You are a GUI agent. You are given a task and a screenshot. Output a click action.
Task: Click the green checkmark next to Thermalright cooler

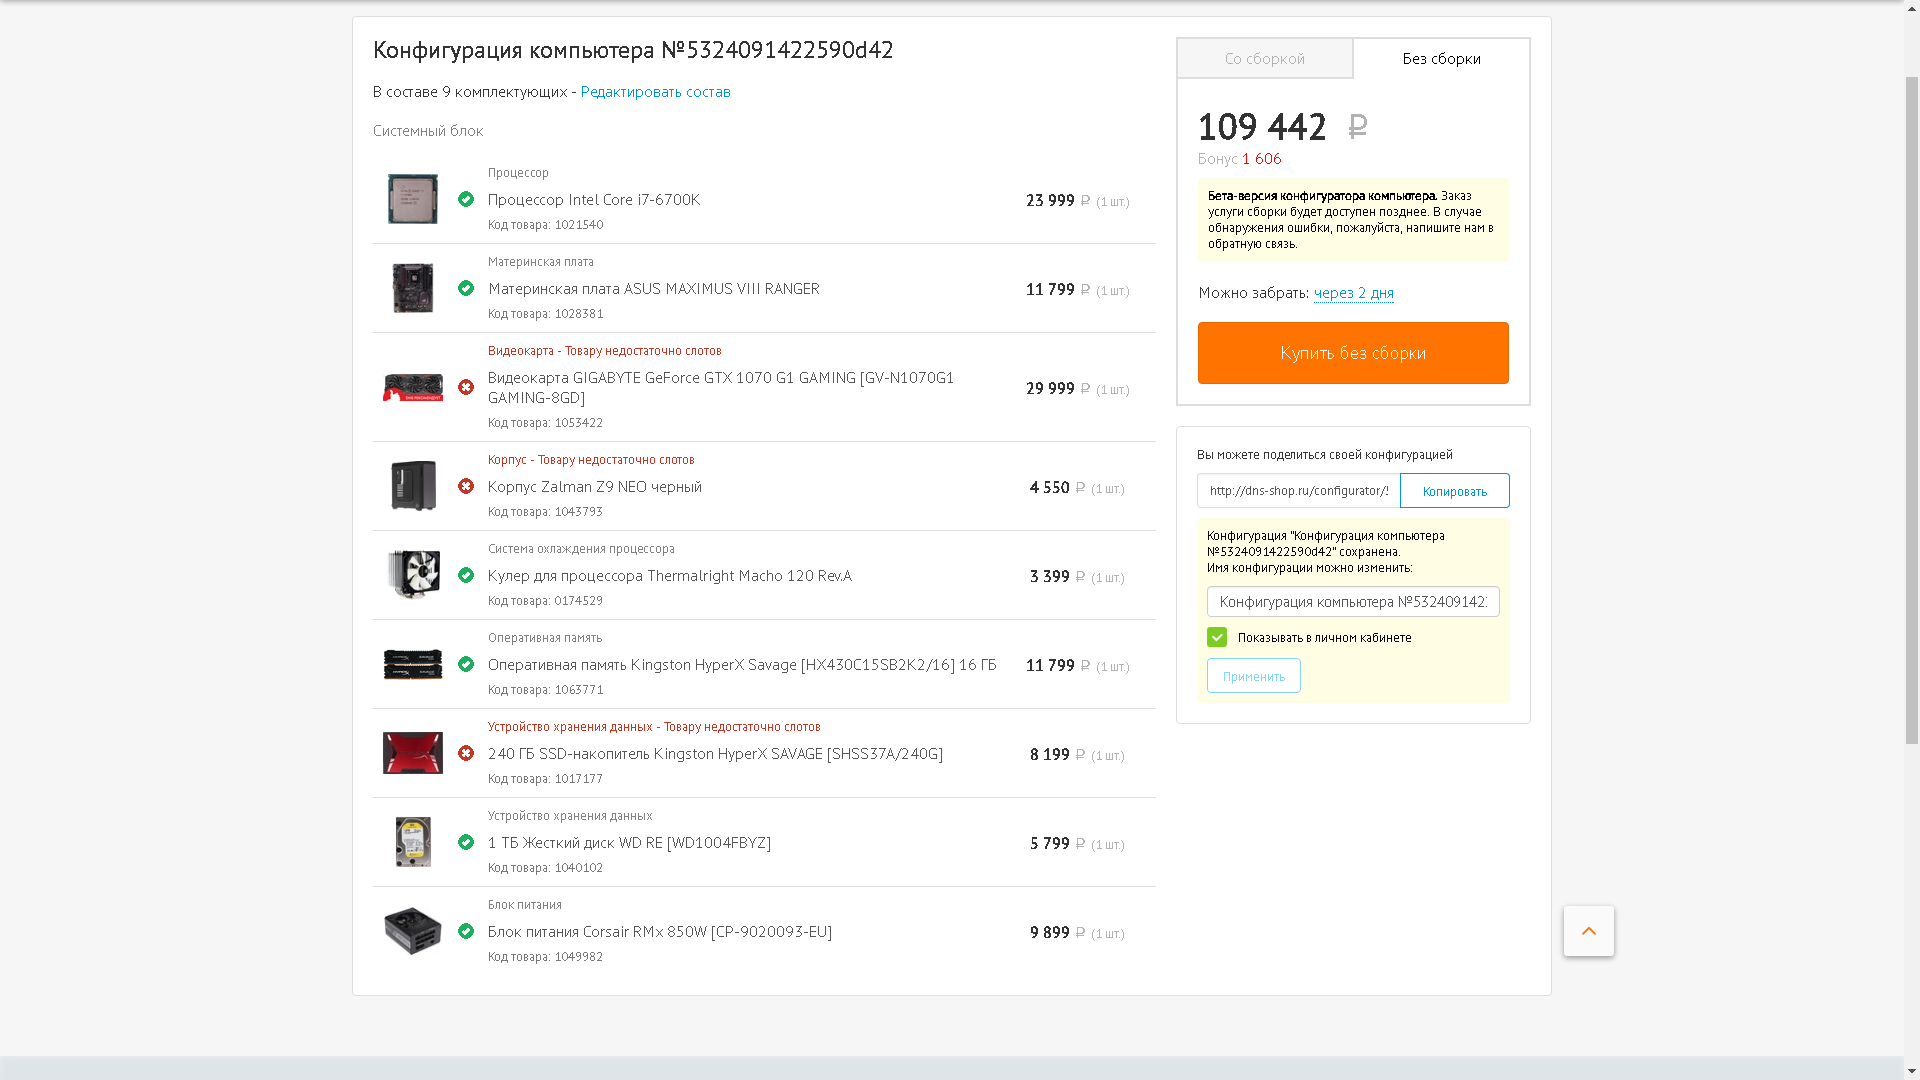[x=466, y=575]
